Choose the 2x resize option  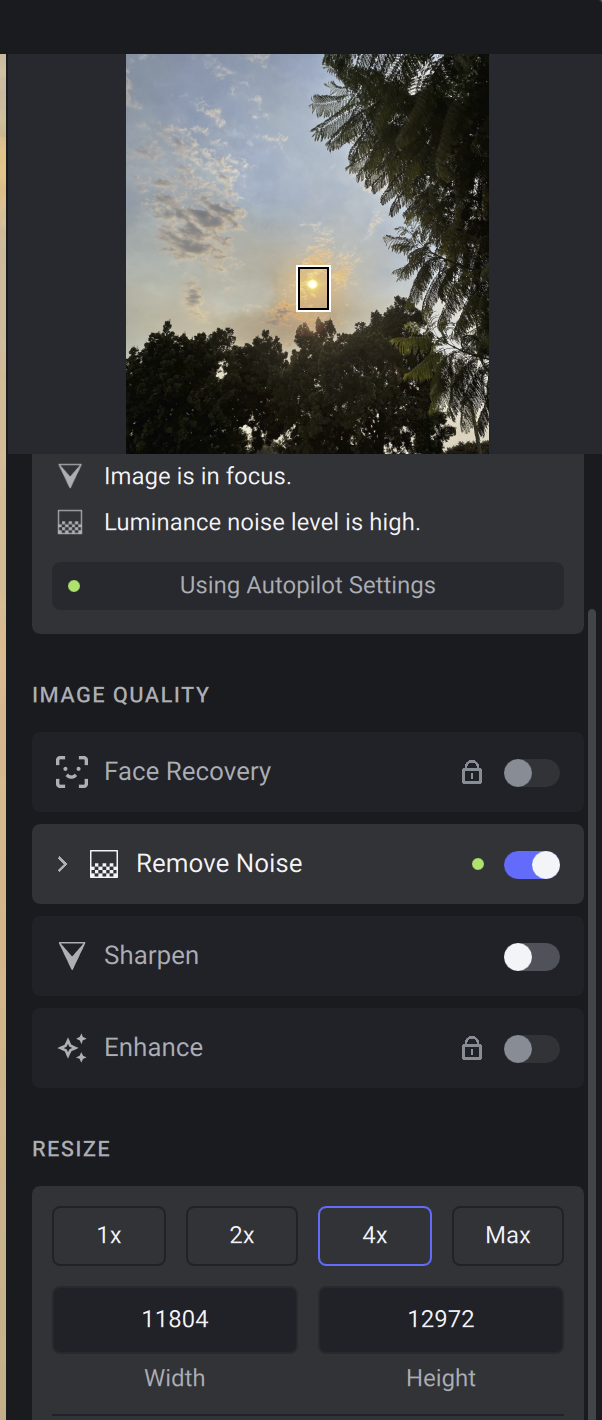pyautogui.click(x=242, y=1236)
